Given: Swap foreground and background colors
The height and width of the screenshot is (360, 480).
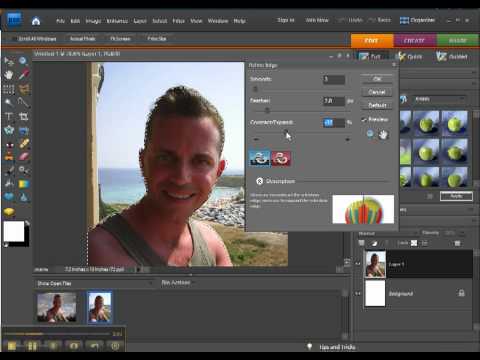Looking at the screenshot, I should pos(27,224).
